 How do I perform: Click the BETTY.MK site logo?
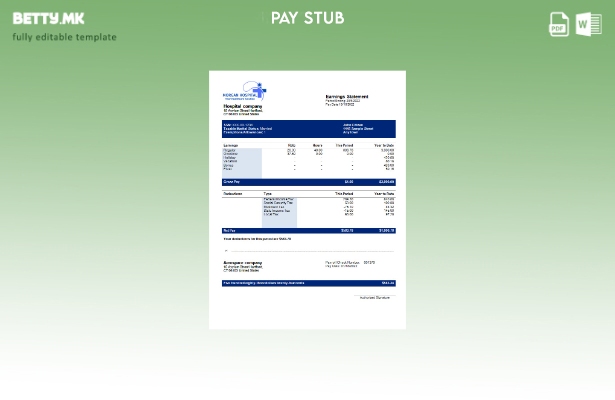(x=48, y=18)
